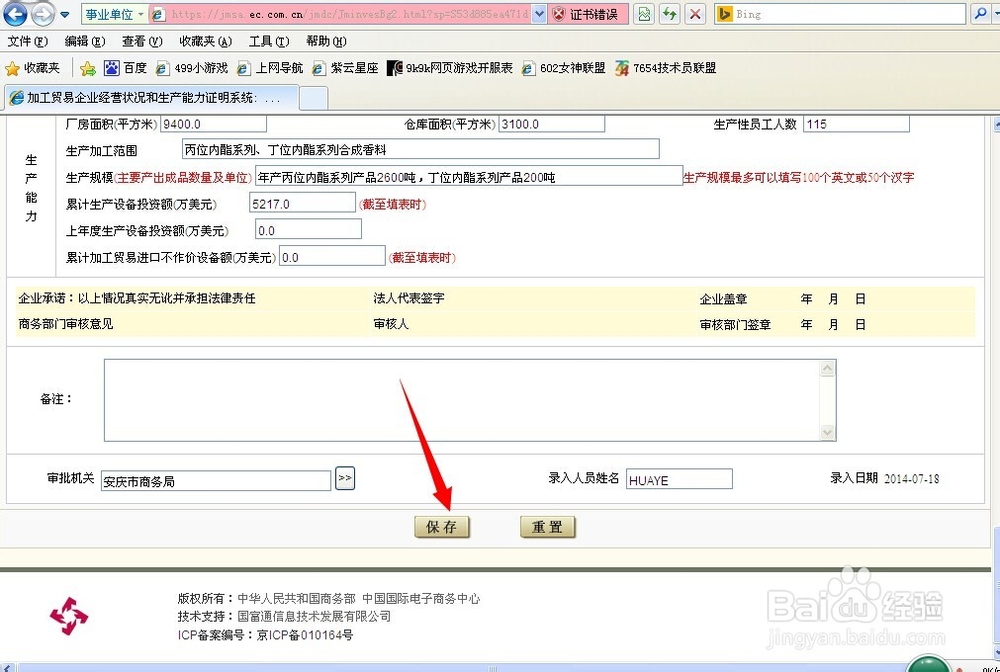Click the red stop loading icon

(x=696, y=14)
